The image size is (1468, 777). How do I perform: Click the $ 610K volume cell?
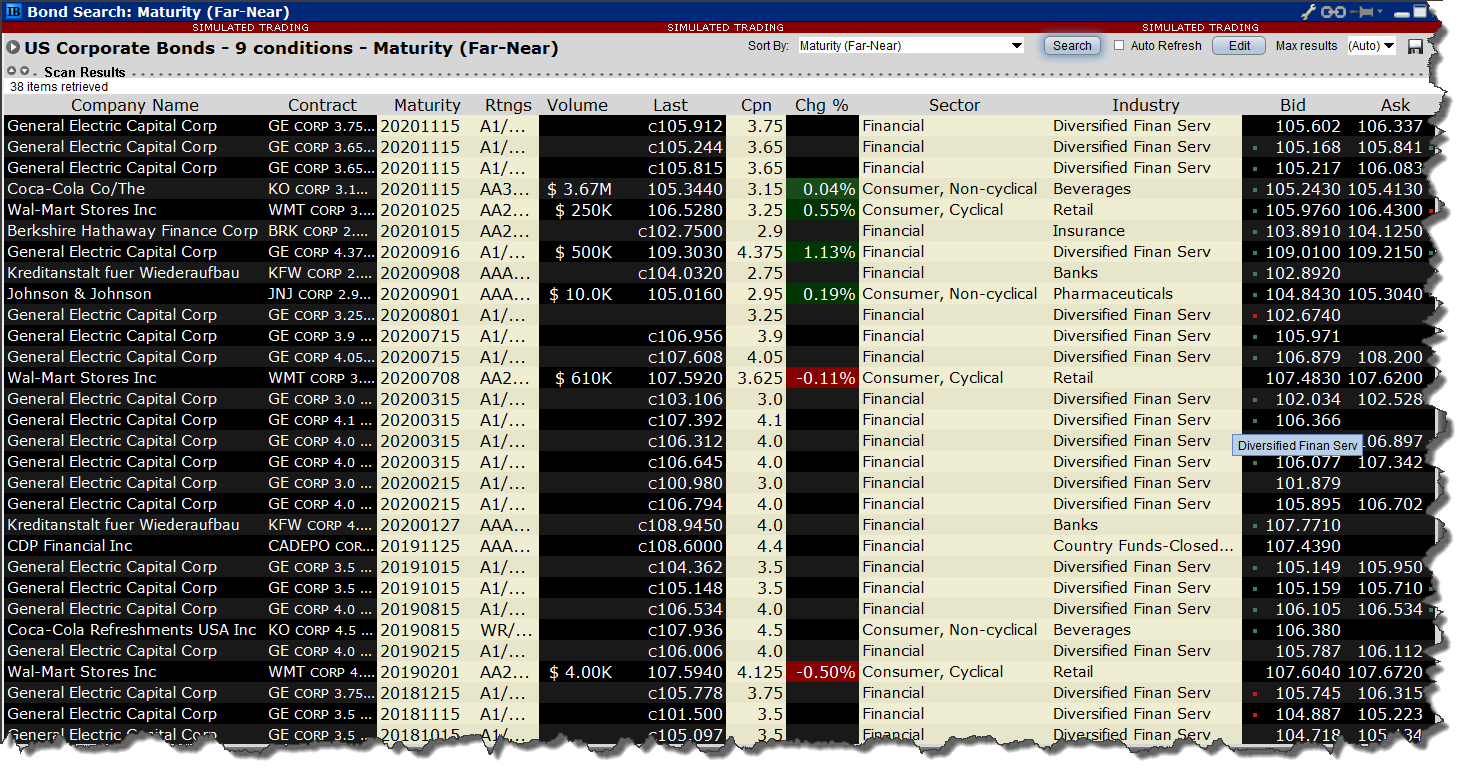pyautogui.click(x=579, y=378)
